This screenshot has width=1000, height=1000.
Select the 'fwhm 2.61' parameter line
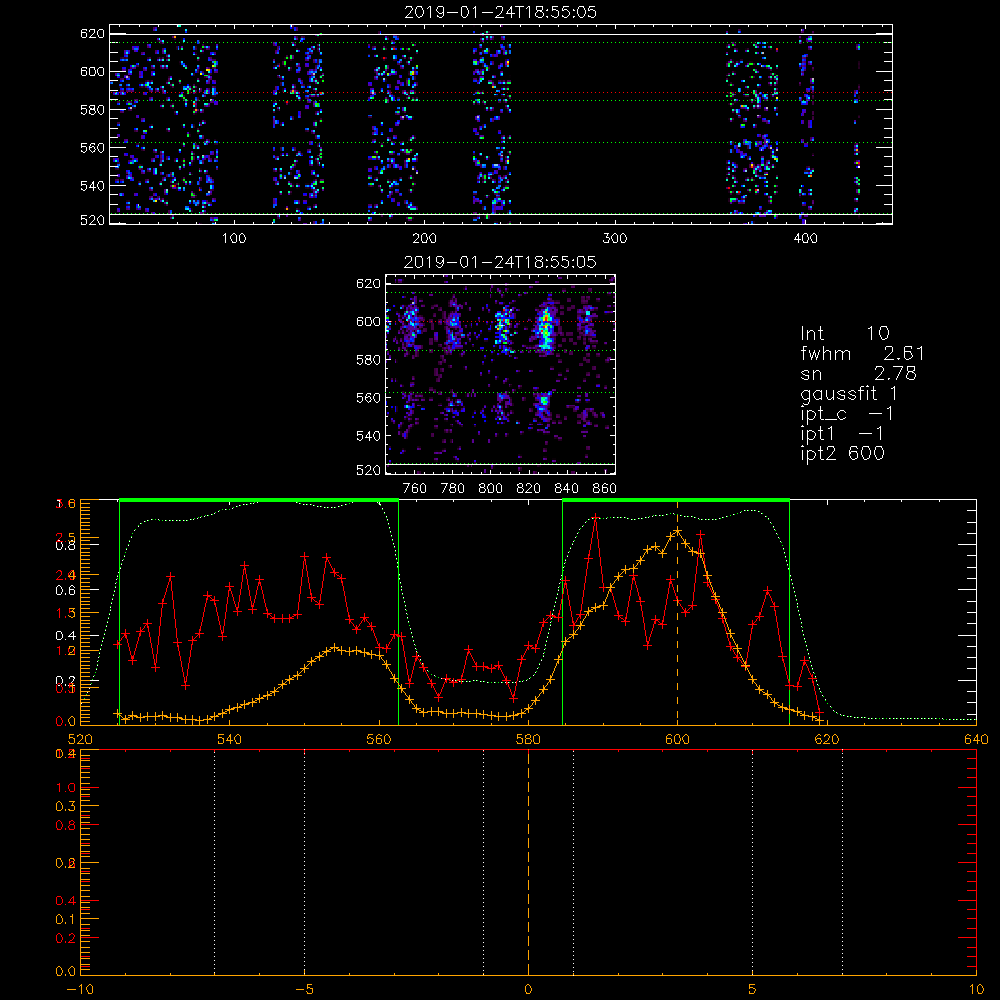click(x=862, y=353)
